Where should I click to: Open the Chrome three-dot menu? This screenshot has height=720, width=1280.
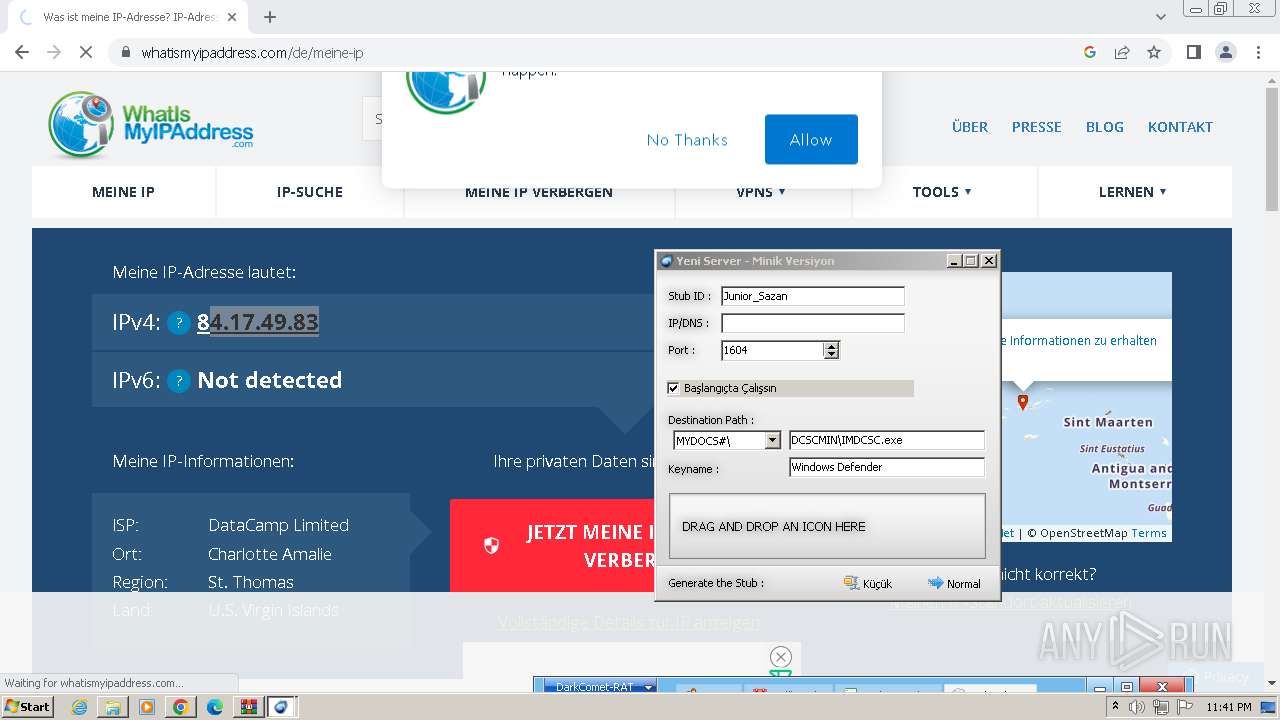click(1256, 52)
